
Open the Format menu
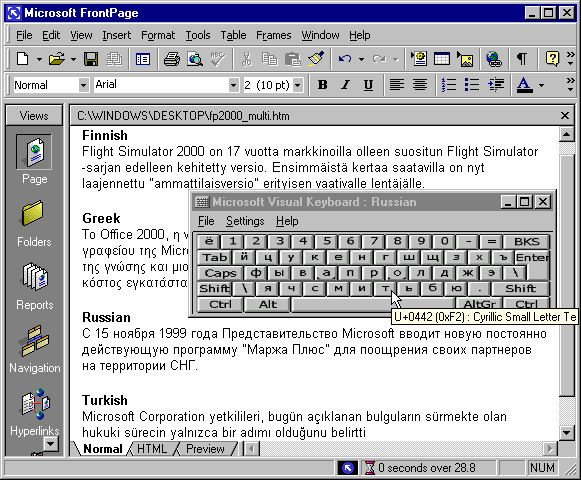point(158,35)
